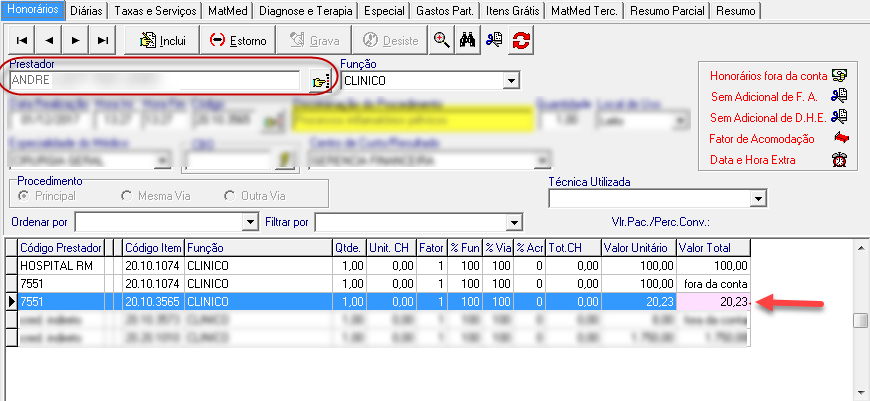Viewport: 870px width, 401px height.
Task: Click the Código Item column header
Action: [x=154, y=248]
